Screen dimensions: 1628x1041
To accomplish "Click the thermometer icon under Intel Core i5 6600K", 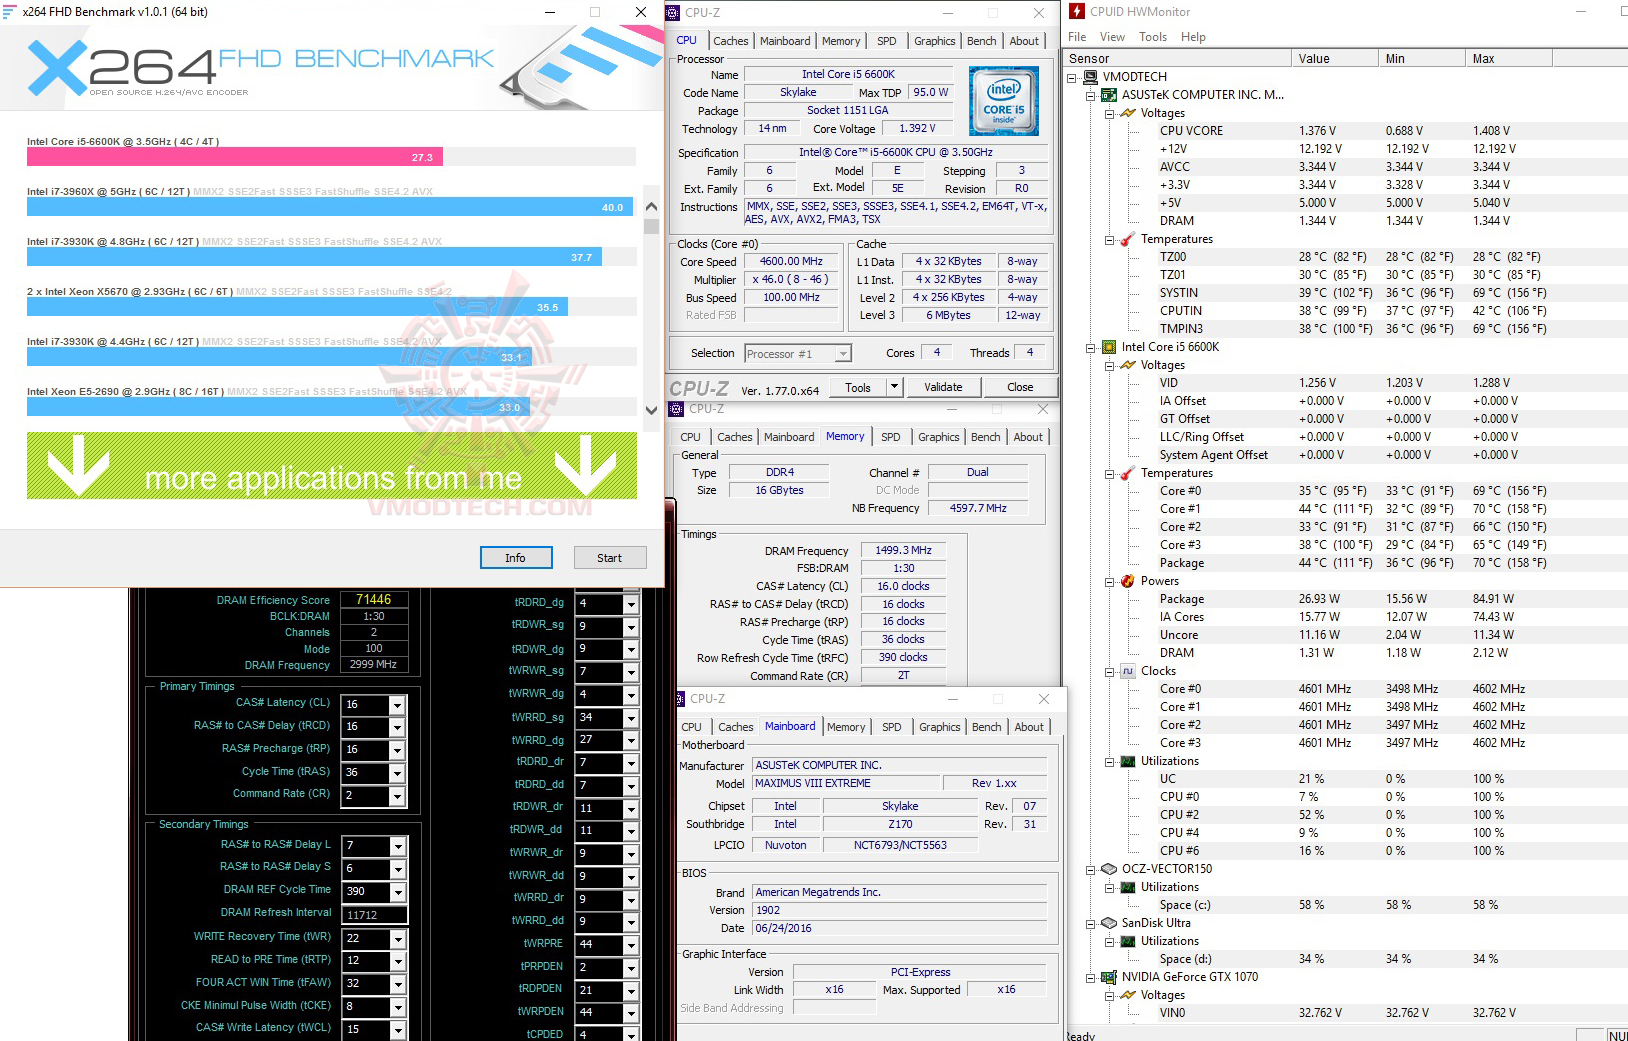I will 1128,473.
